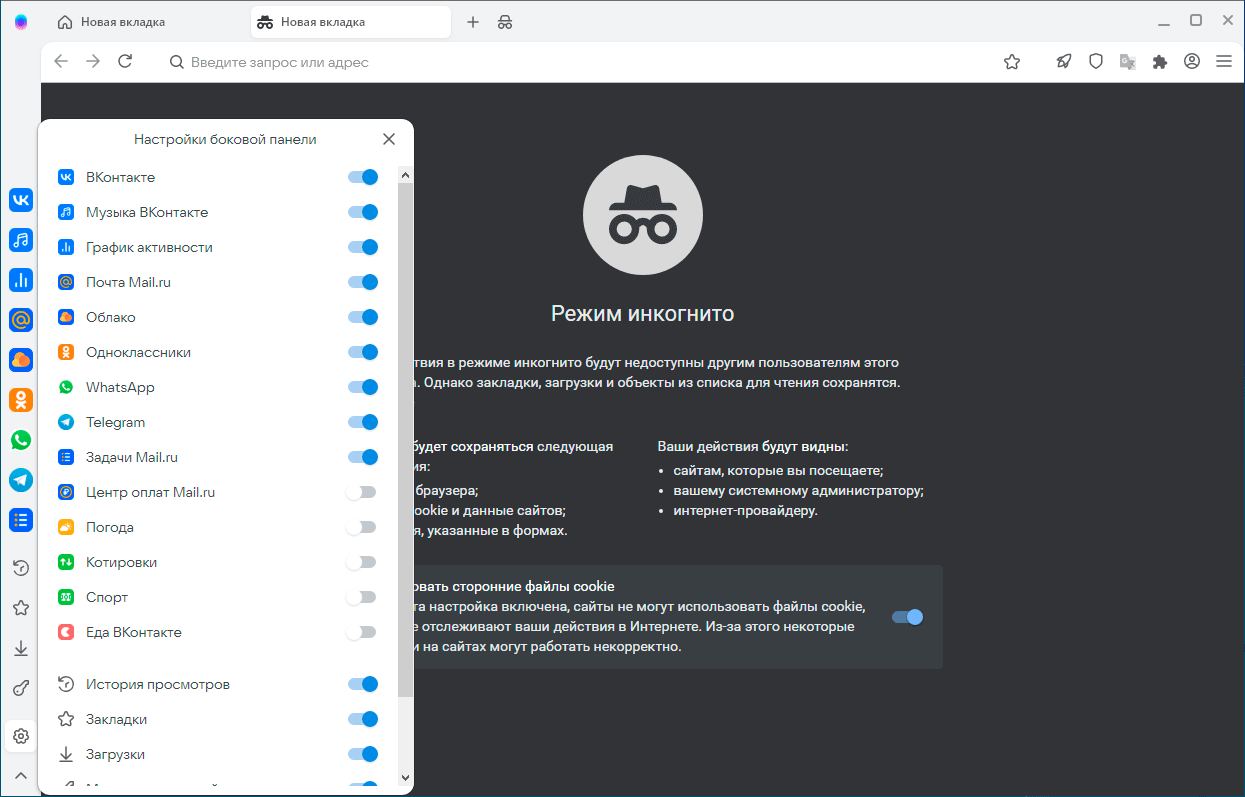This screenshot has width=1245, height=797.
Task: Click translate icon in toolbar
Action: [1128, 62]
